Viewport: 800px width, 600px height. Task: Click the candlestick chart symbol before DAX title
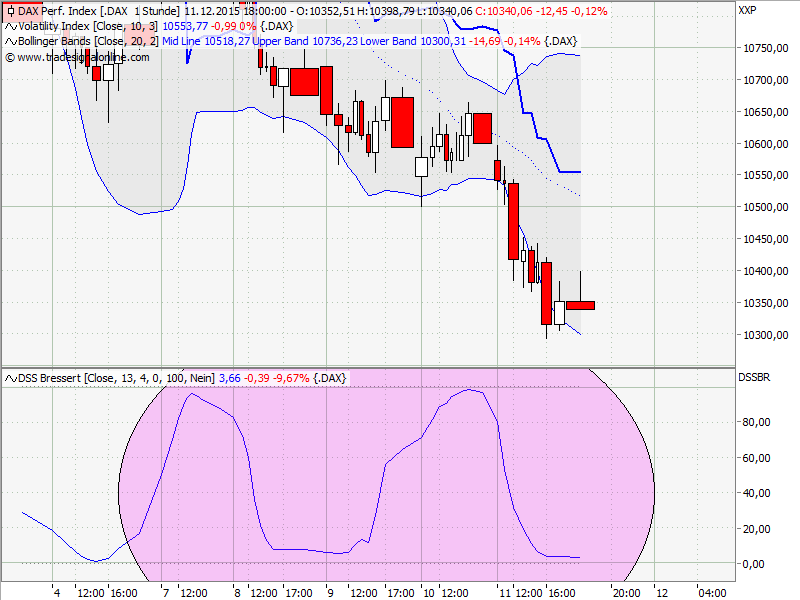pyautogui.click(x=9, y=9)
